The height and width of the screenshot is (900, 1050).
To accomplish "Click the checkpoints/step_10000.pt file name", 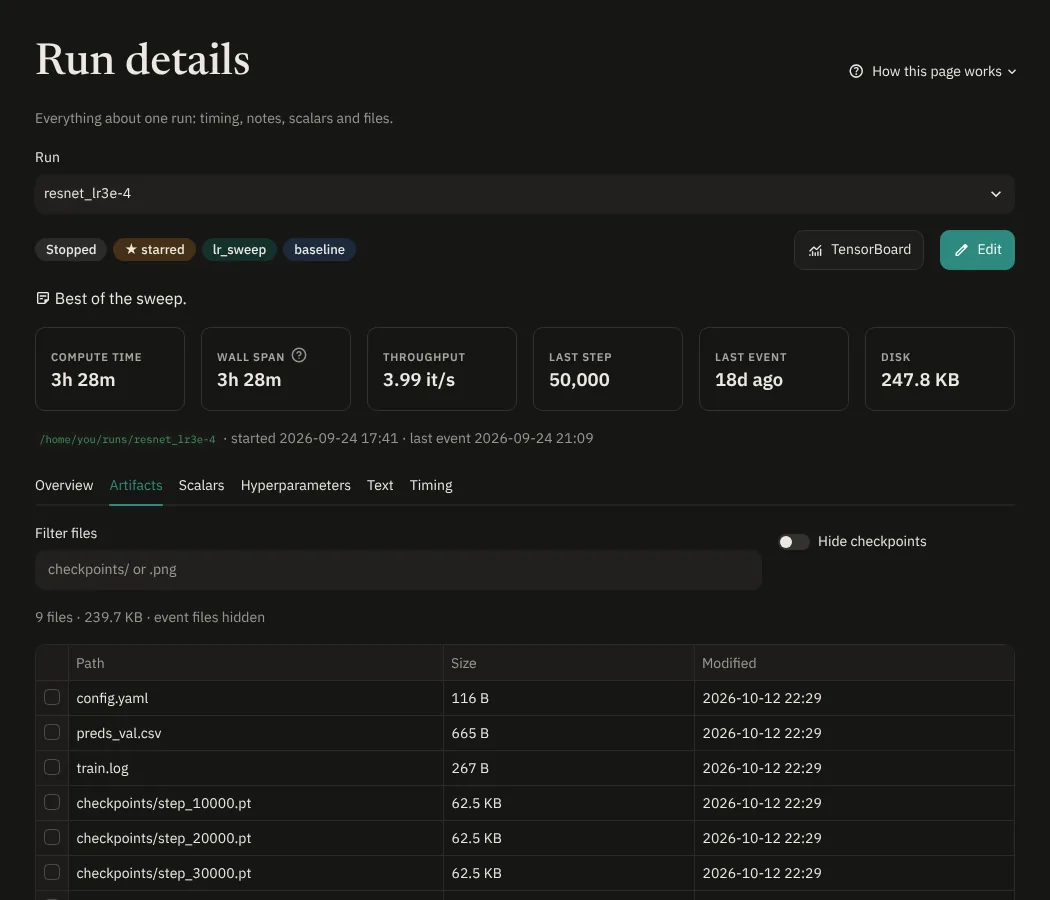I will pyautogui.click(x=163, y=803).
